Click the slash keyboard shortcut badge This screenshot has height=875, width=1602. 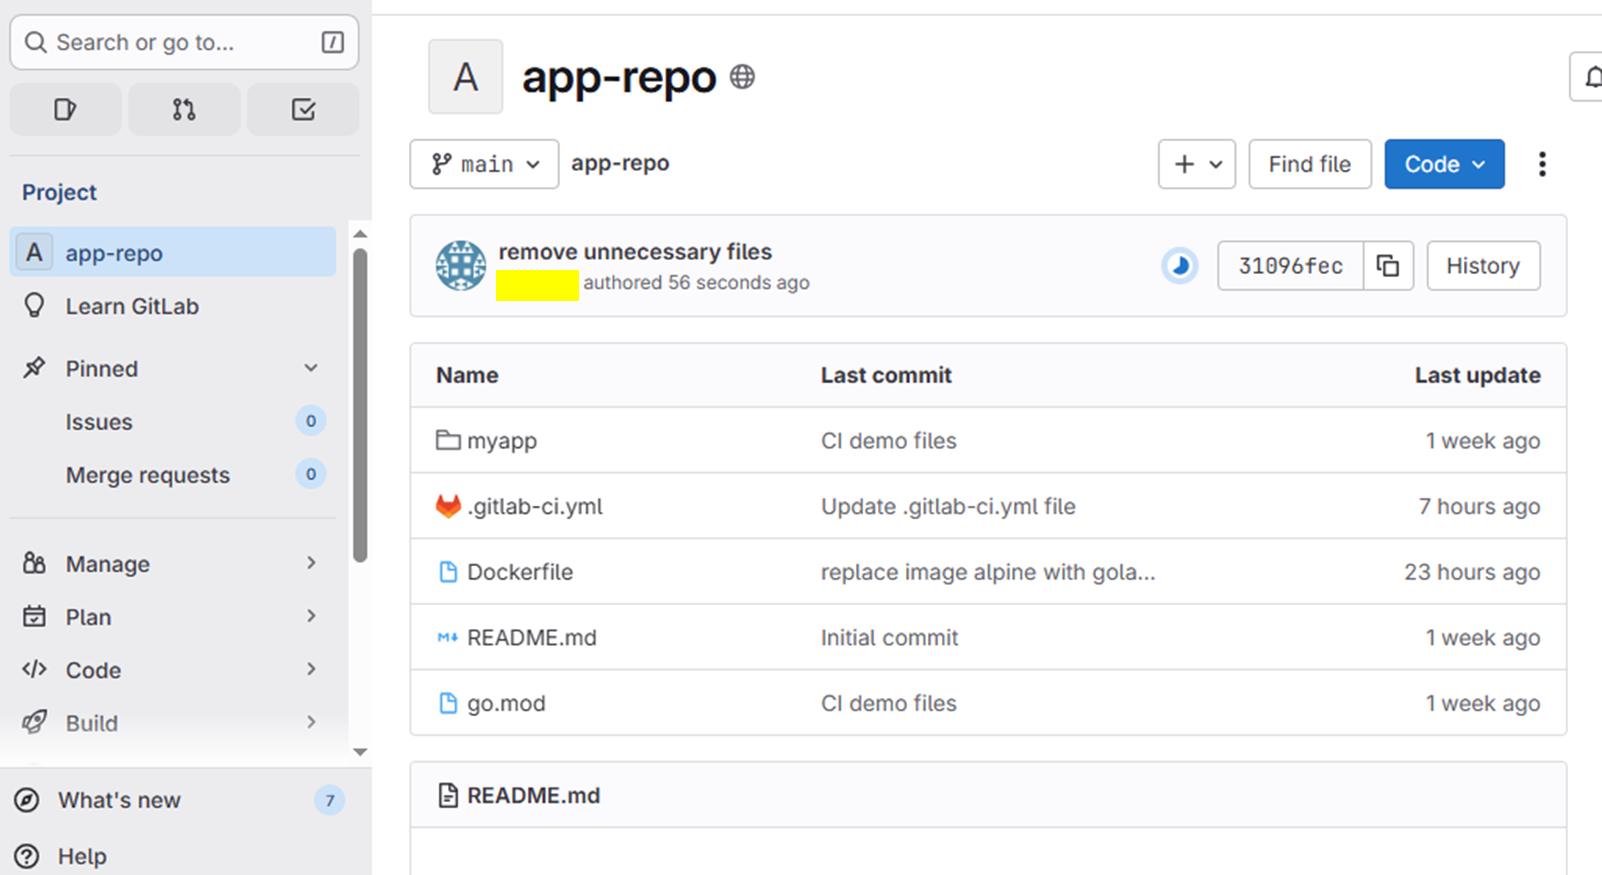point(332,42)
